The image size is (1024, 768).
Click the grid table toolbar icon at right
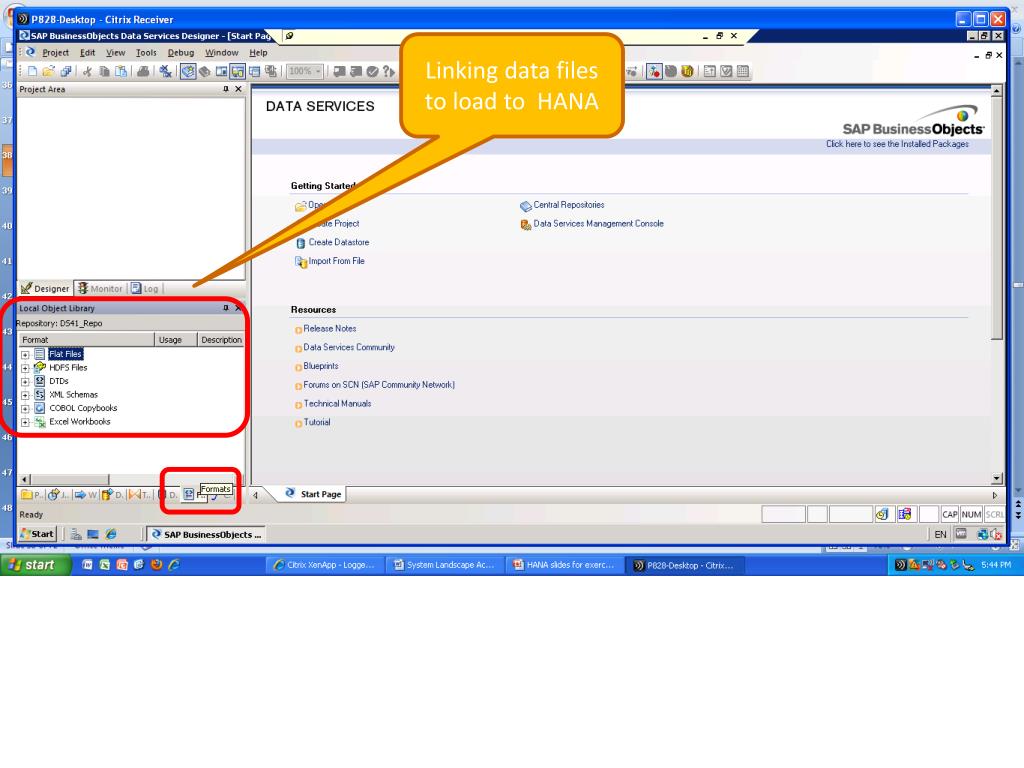(x=743, y=71)
